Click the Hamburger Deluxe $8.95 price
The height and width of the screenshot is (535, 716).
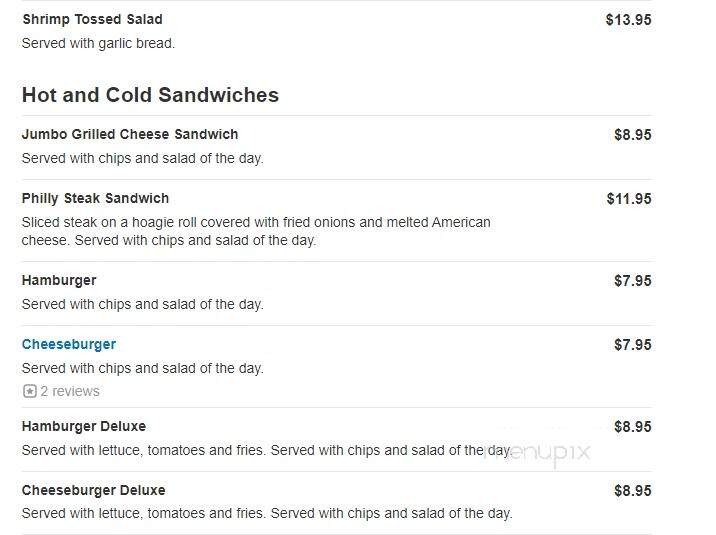tap(632, 427)
